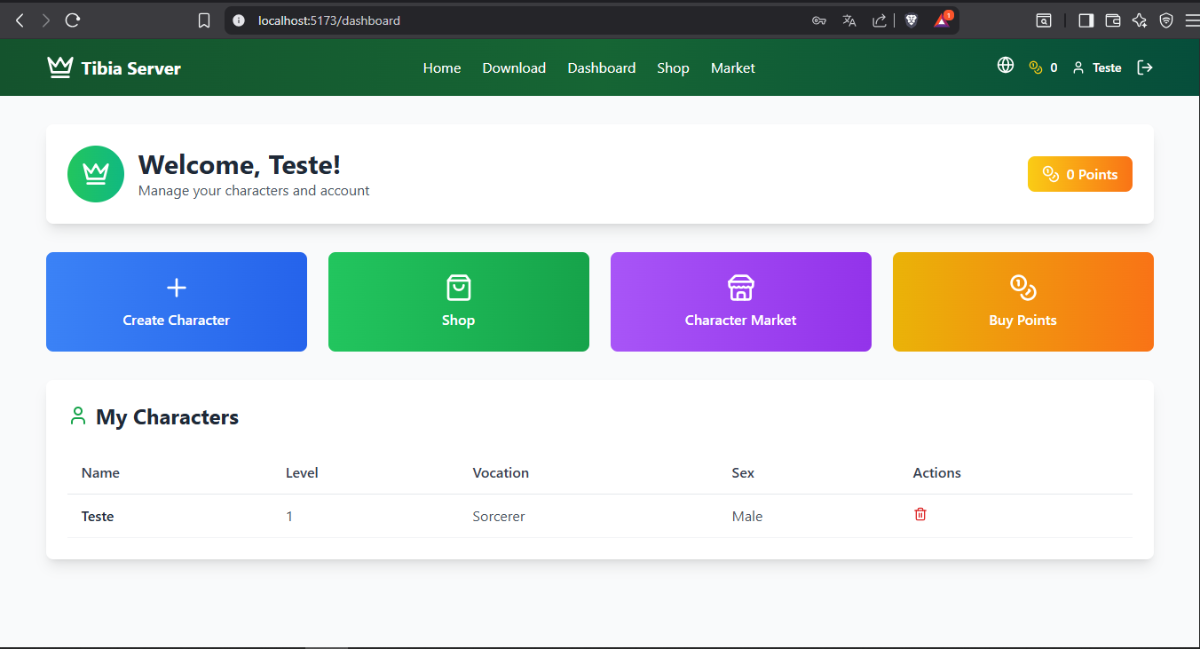The width and height of the screenshot is (1200, 649).
Task: Click the Tibia Server crown logo
Action: click(x=60, y=67)
